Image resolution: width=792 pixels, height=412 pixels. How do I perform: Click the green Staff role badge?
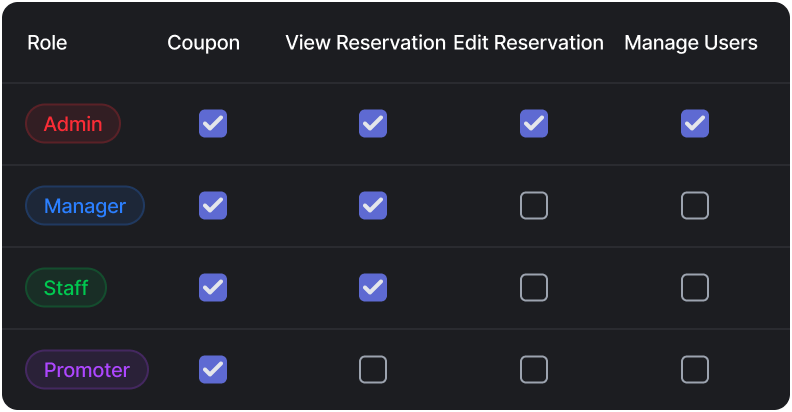tap(66, 288)
